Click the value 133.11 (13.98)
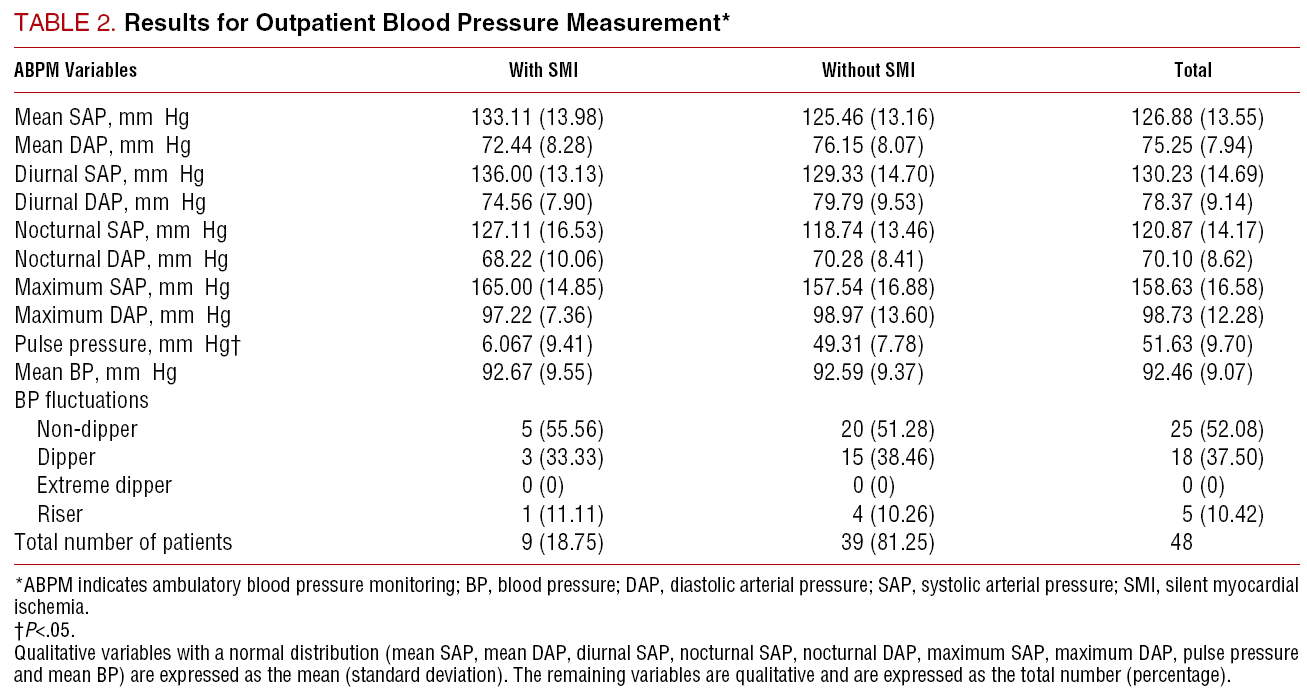This screenshot has height=699, width=1307. [x=538, y=118]
